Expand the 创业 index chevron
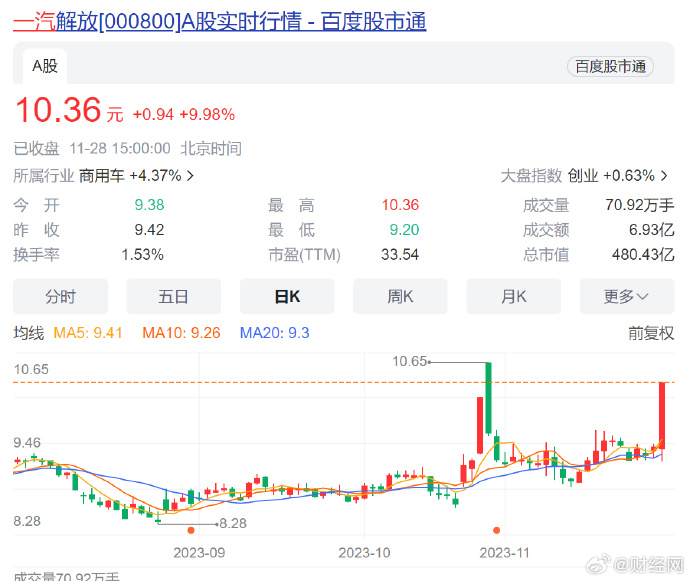 click(x=664, y=176)
